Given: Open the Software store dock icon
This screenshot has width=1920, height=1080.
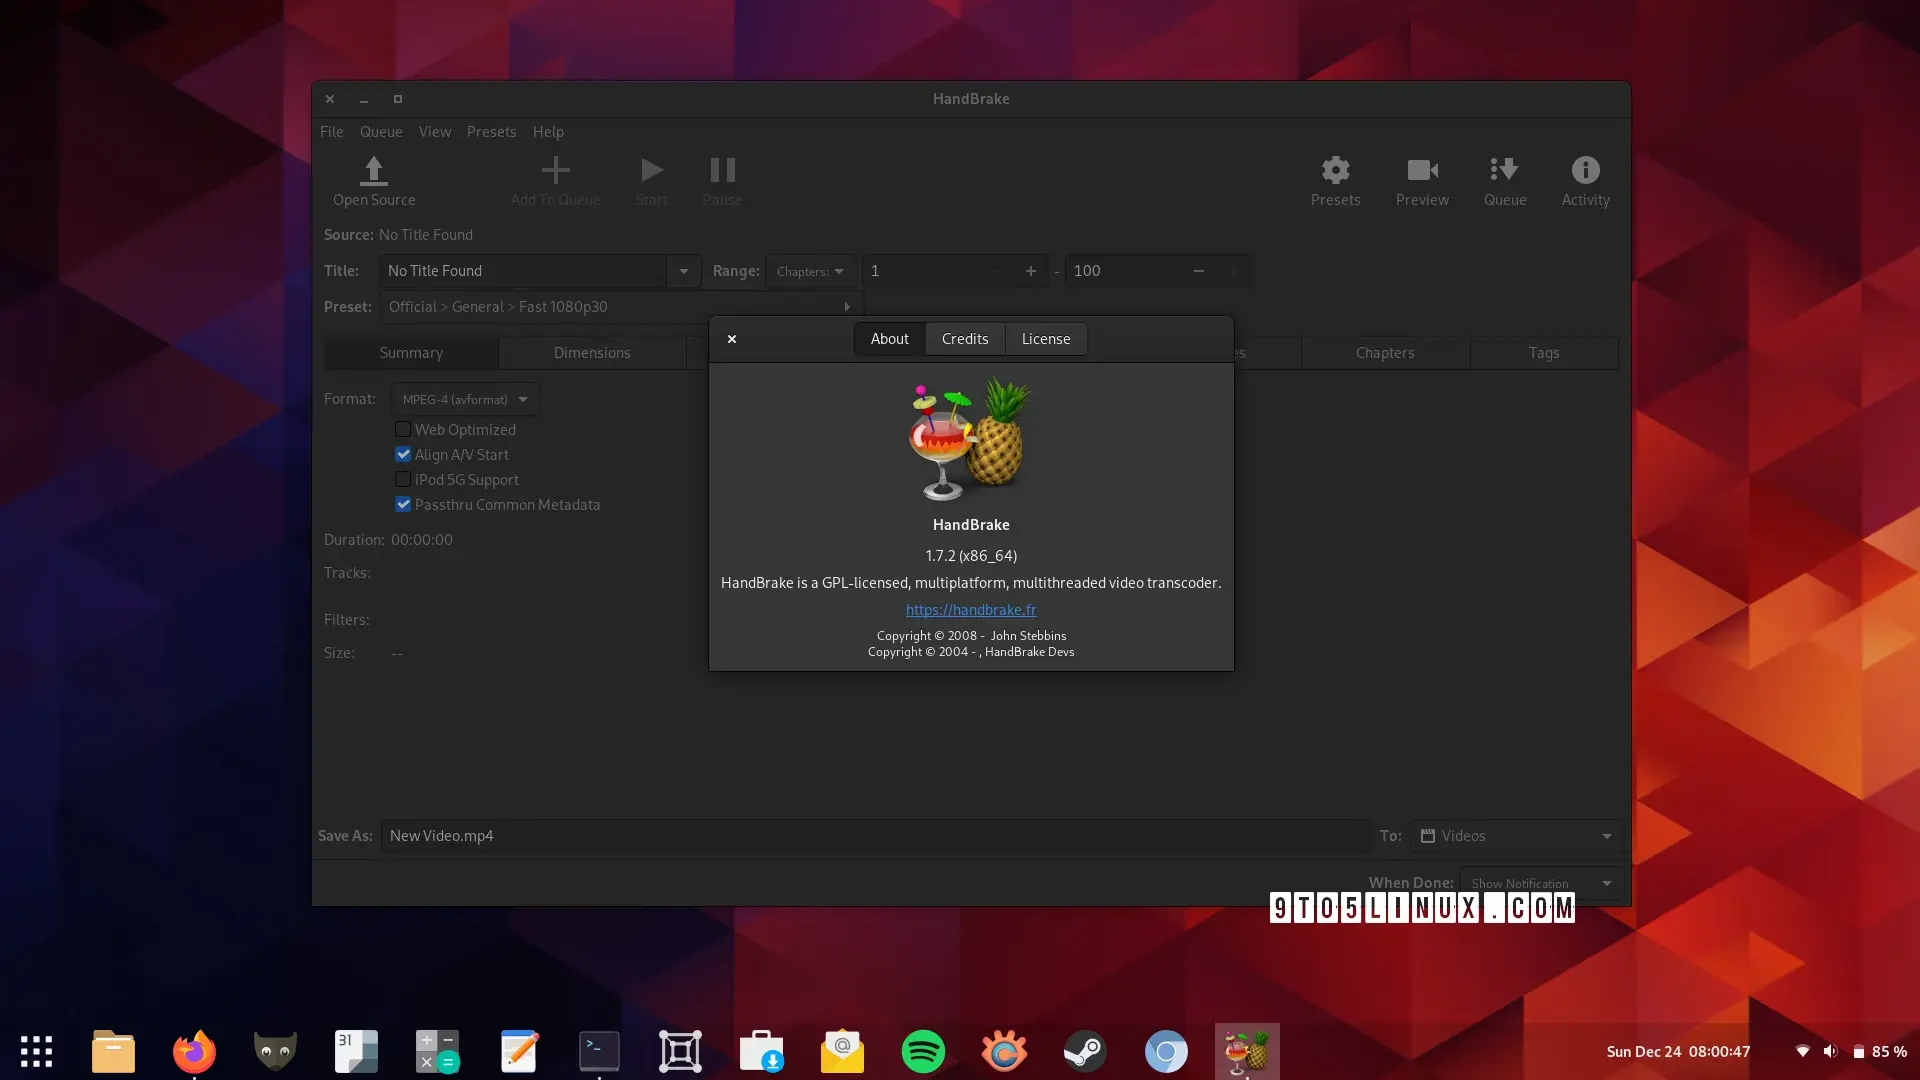Looking at the screenshot, I should point(761,1051).
